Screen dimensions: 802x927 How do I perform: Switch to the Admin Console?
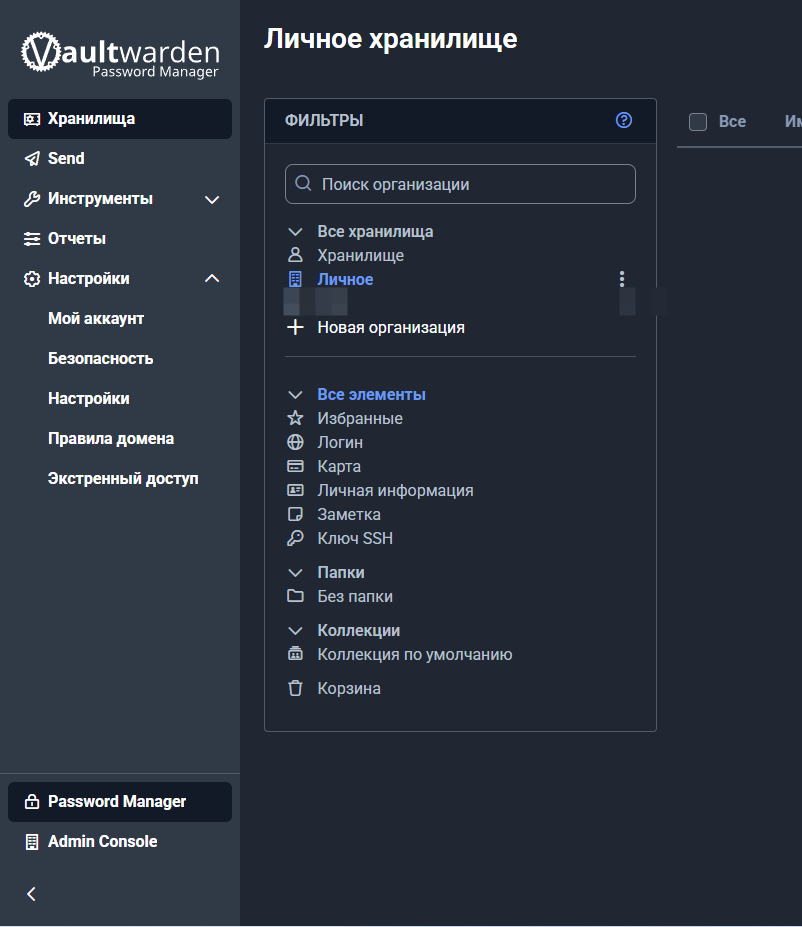click(x=103, y=841)
